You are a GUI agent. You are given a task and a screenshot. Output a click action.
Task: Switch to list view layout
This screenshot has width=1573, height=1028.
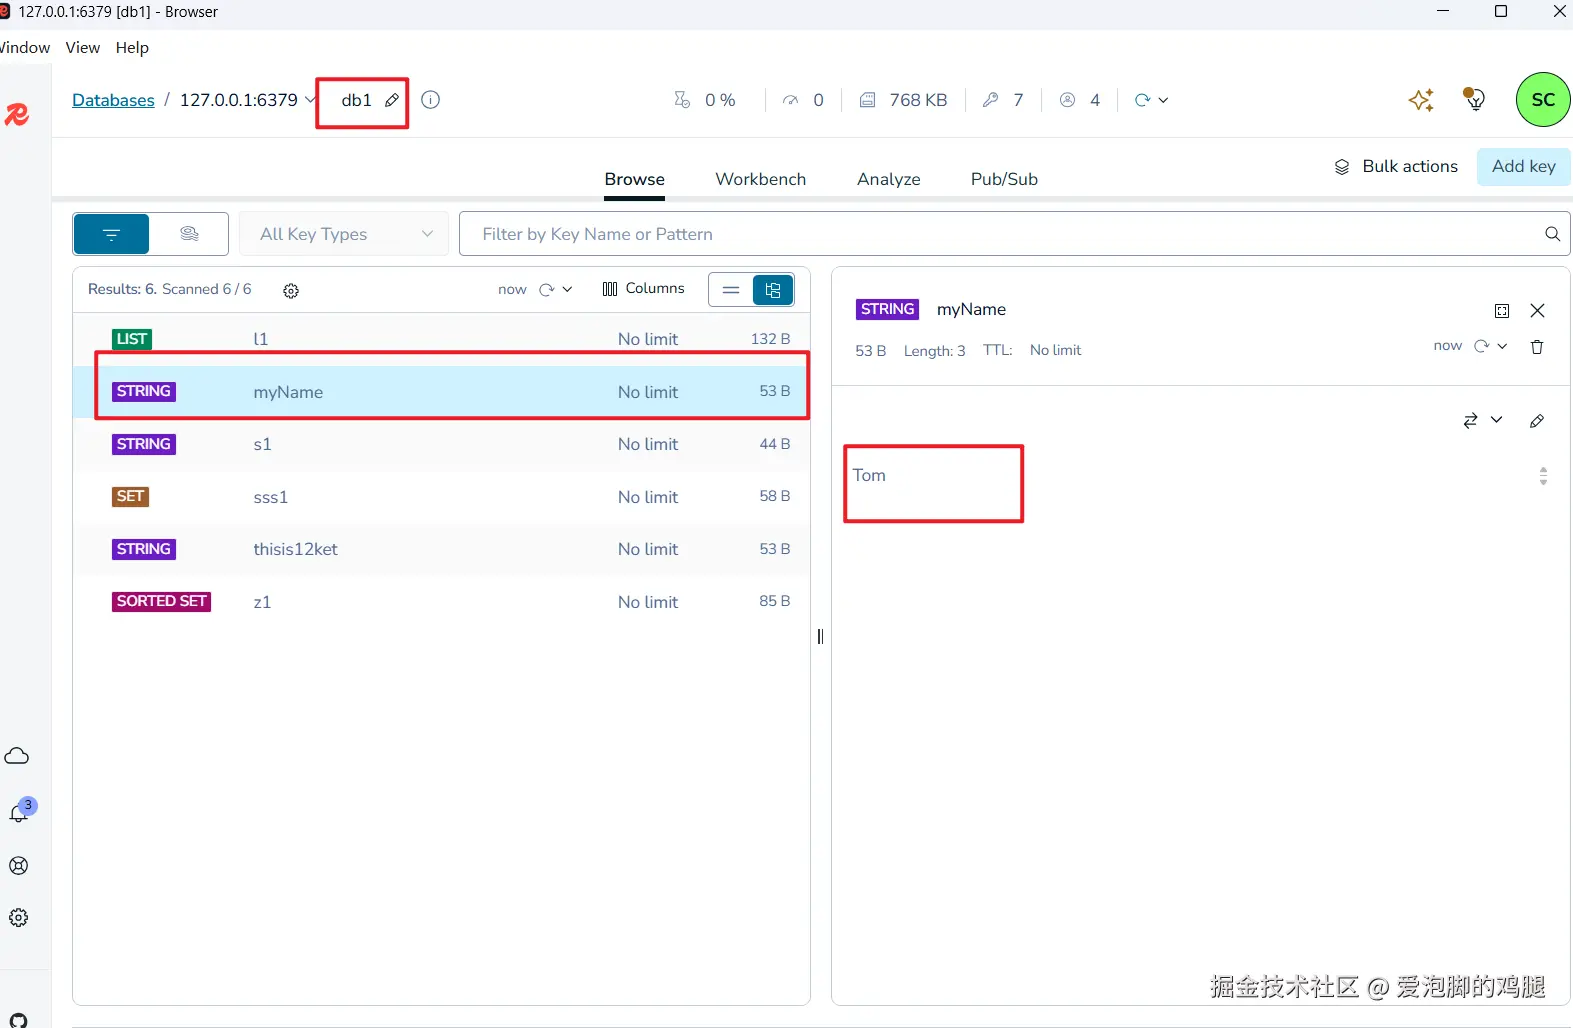[x=731, y=290]
